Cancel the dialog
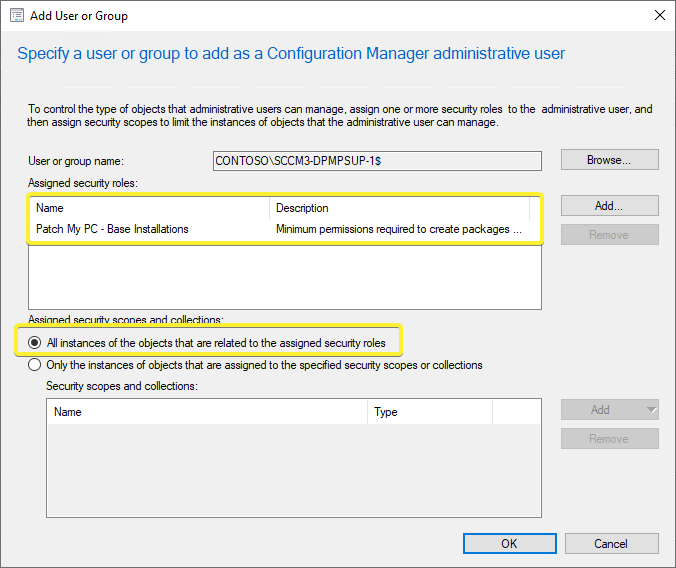Image resolution: width=676 pixels, height=568 pixels. 612,543
